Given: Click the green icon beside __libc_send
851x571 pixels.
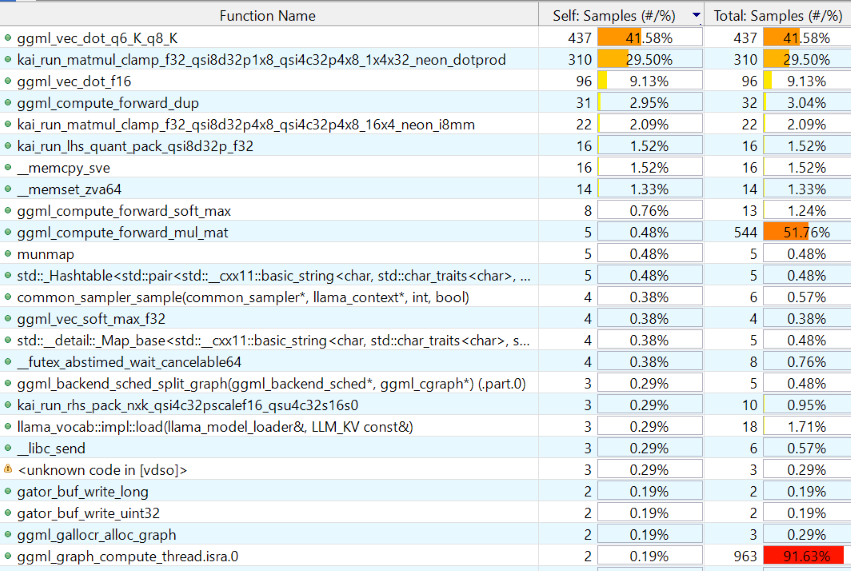Looking at the screenshot, I should (x=8, y=448).
